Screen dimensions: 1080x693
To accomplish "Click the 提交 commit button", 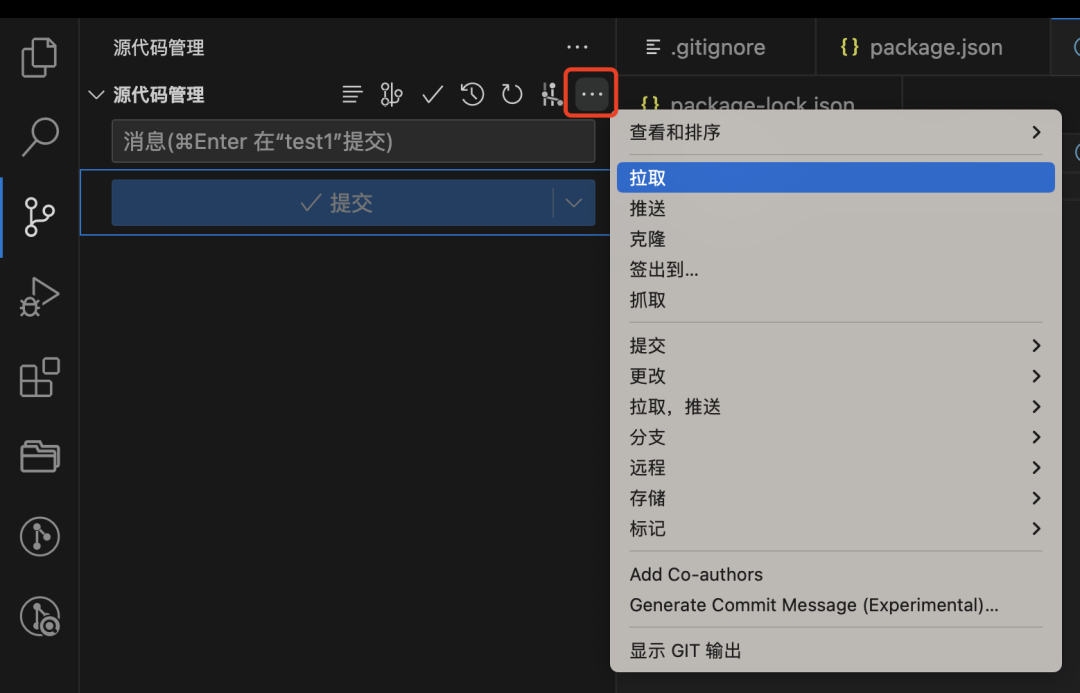I will coord(340,202).
